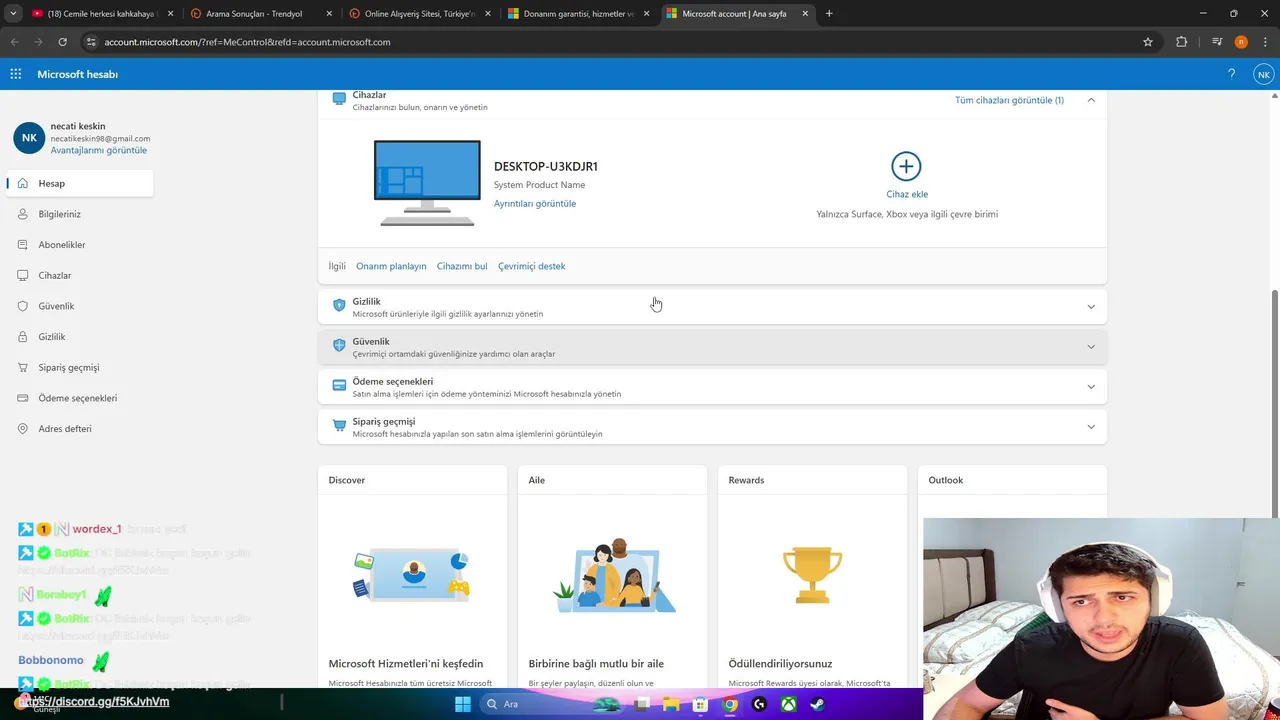Open the media control icon in toolbar
1280x720 pixels.
tap(1217, 42)
